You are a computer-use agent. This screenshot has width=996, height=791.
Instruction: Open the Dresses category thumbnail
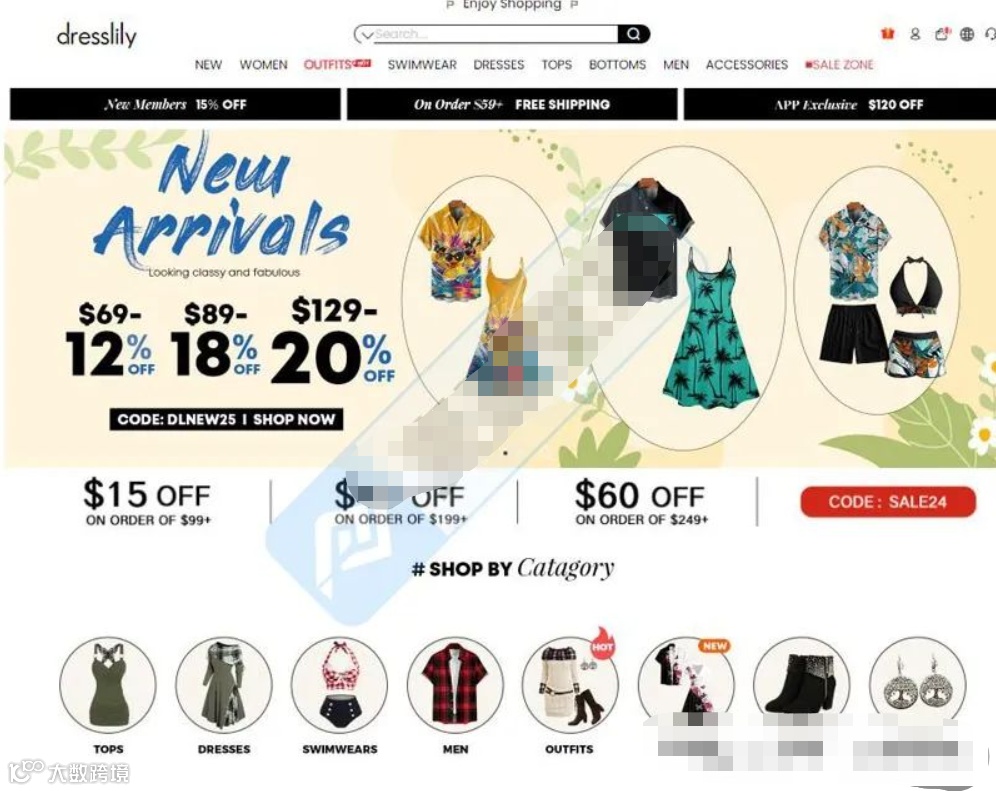point(224,685)
